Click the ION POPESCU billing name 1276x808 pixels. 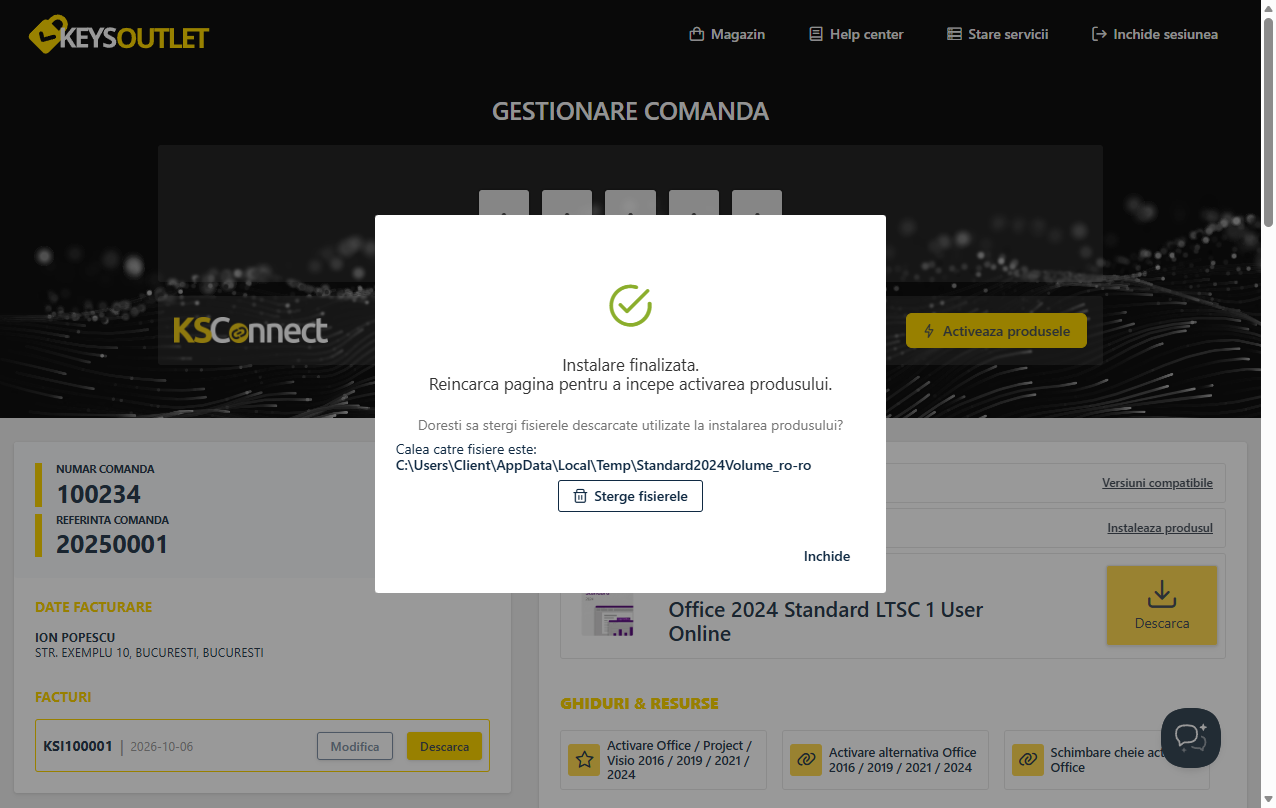pyautogui.click(x=75, y=637)
